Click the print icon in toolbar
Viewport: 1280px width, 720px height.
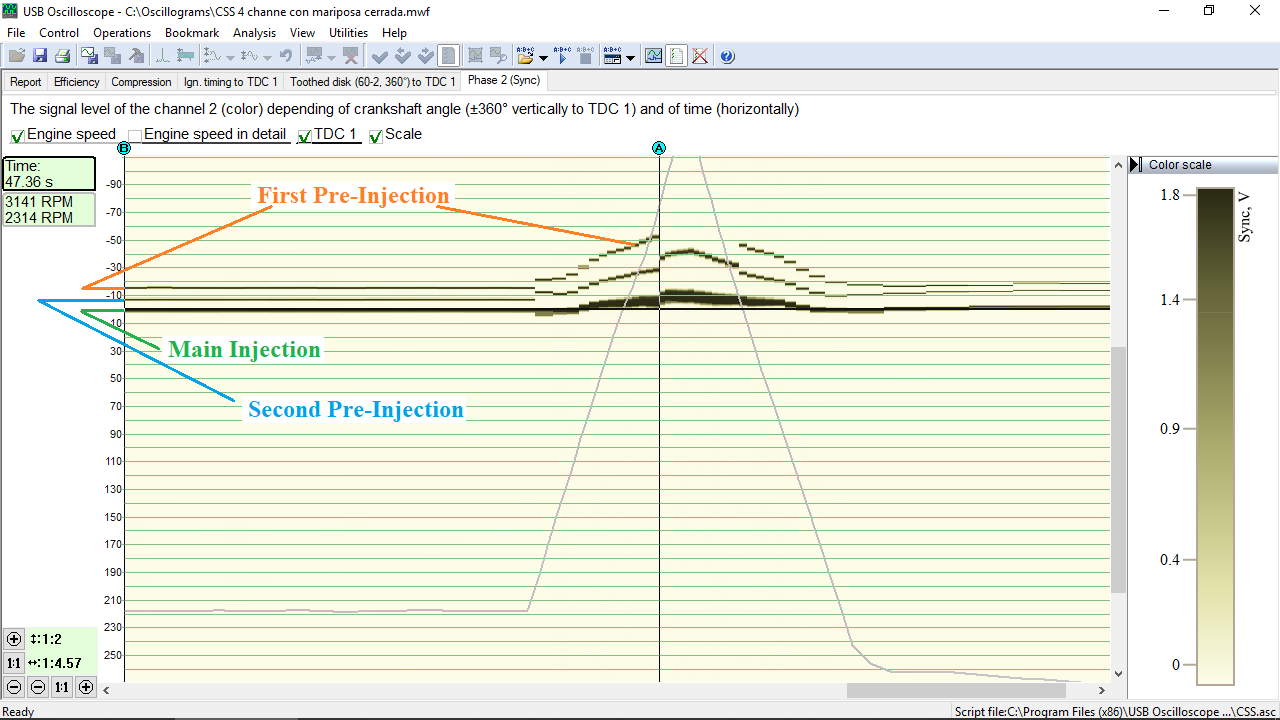(62, 56)
